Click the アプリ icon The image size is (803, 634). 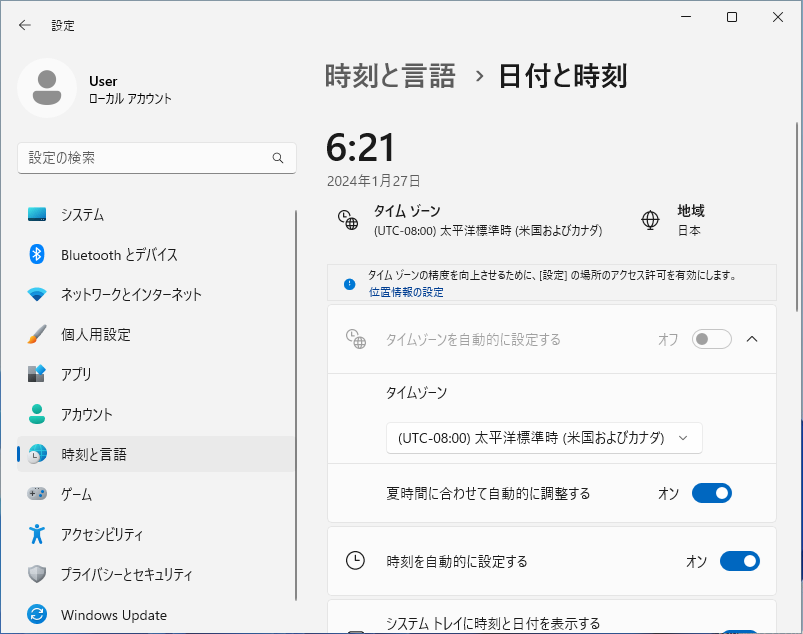37,374
